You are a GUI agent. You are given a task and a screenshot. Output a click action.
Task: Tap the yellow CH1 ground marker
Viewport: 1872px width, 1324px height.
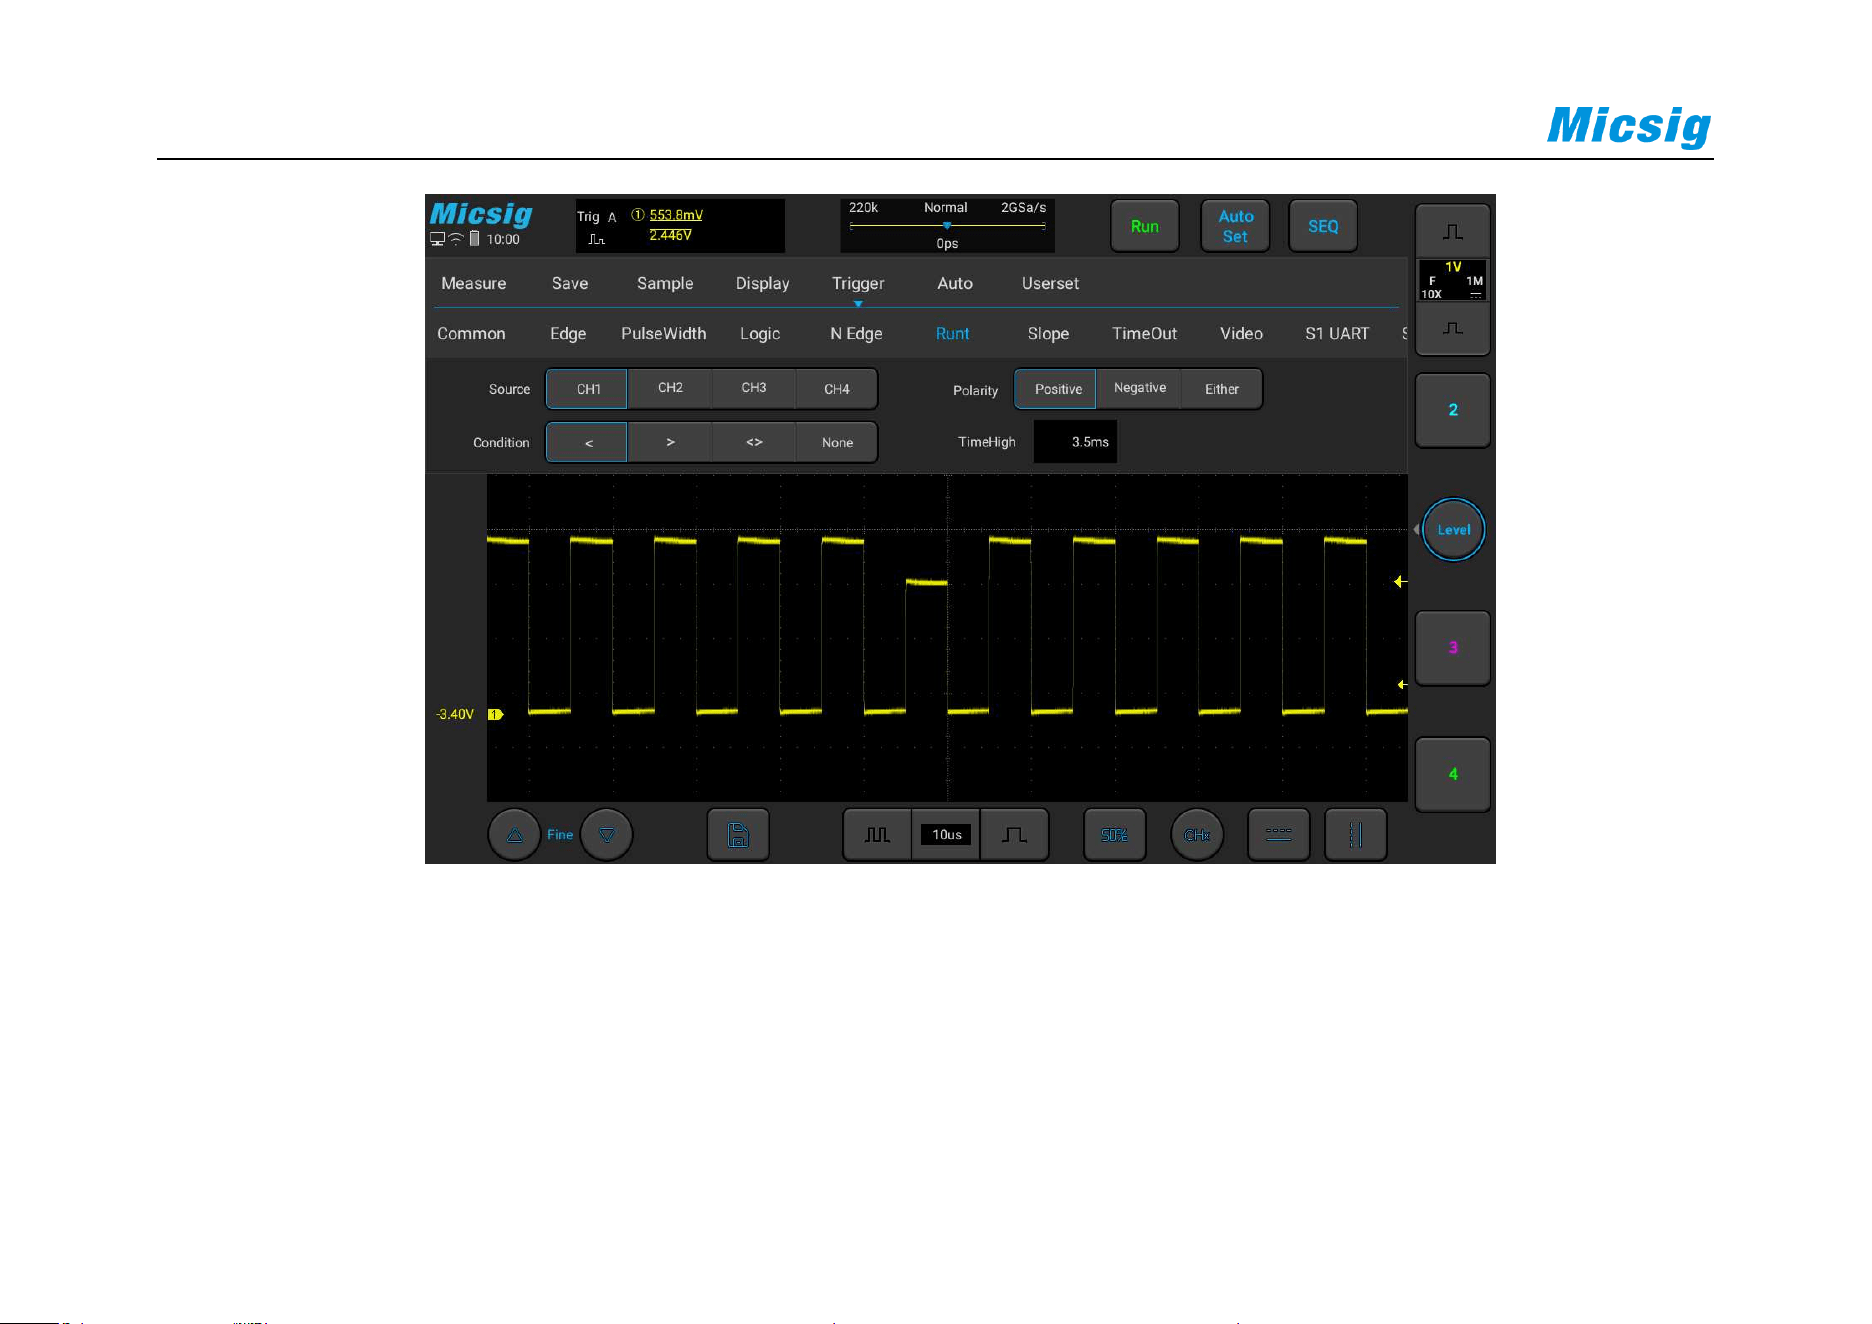tap(495, 714)
